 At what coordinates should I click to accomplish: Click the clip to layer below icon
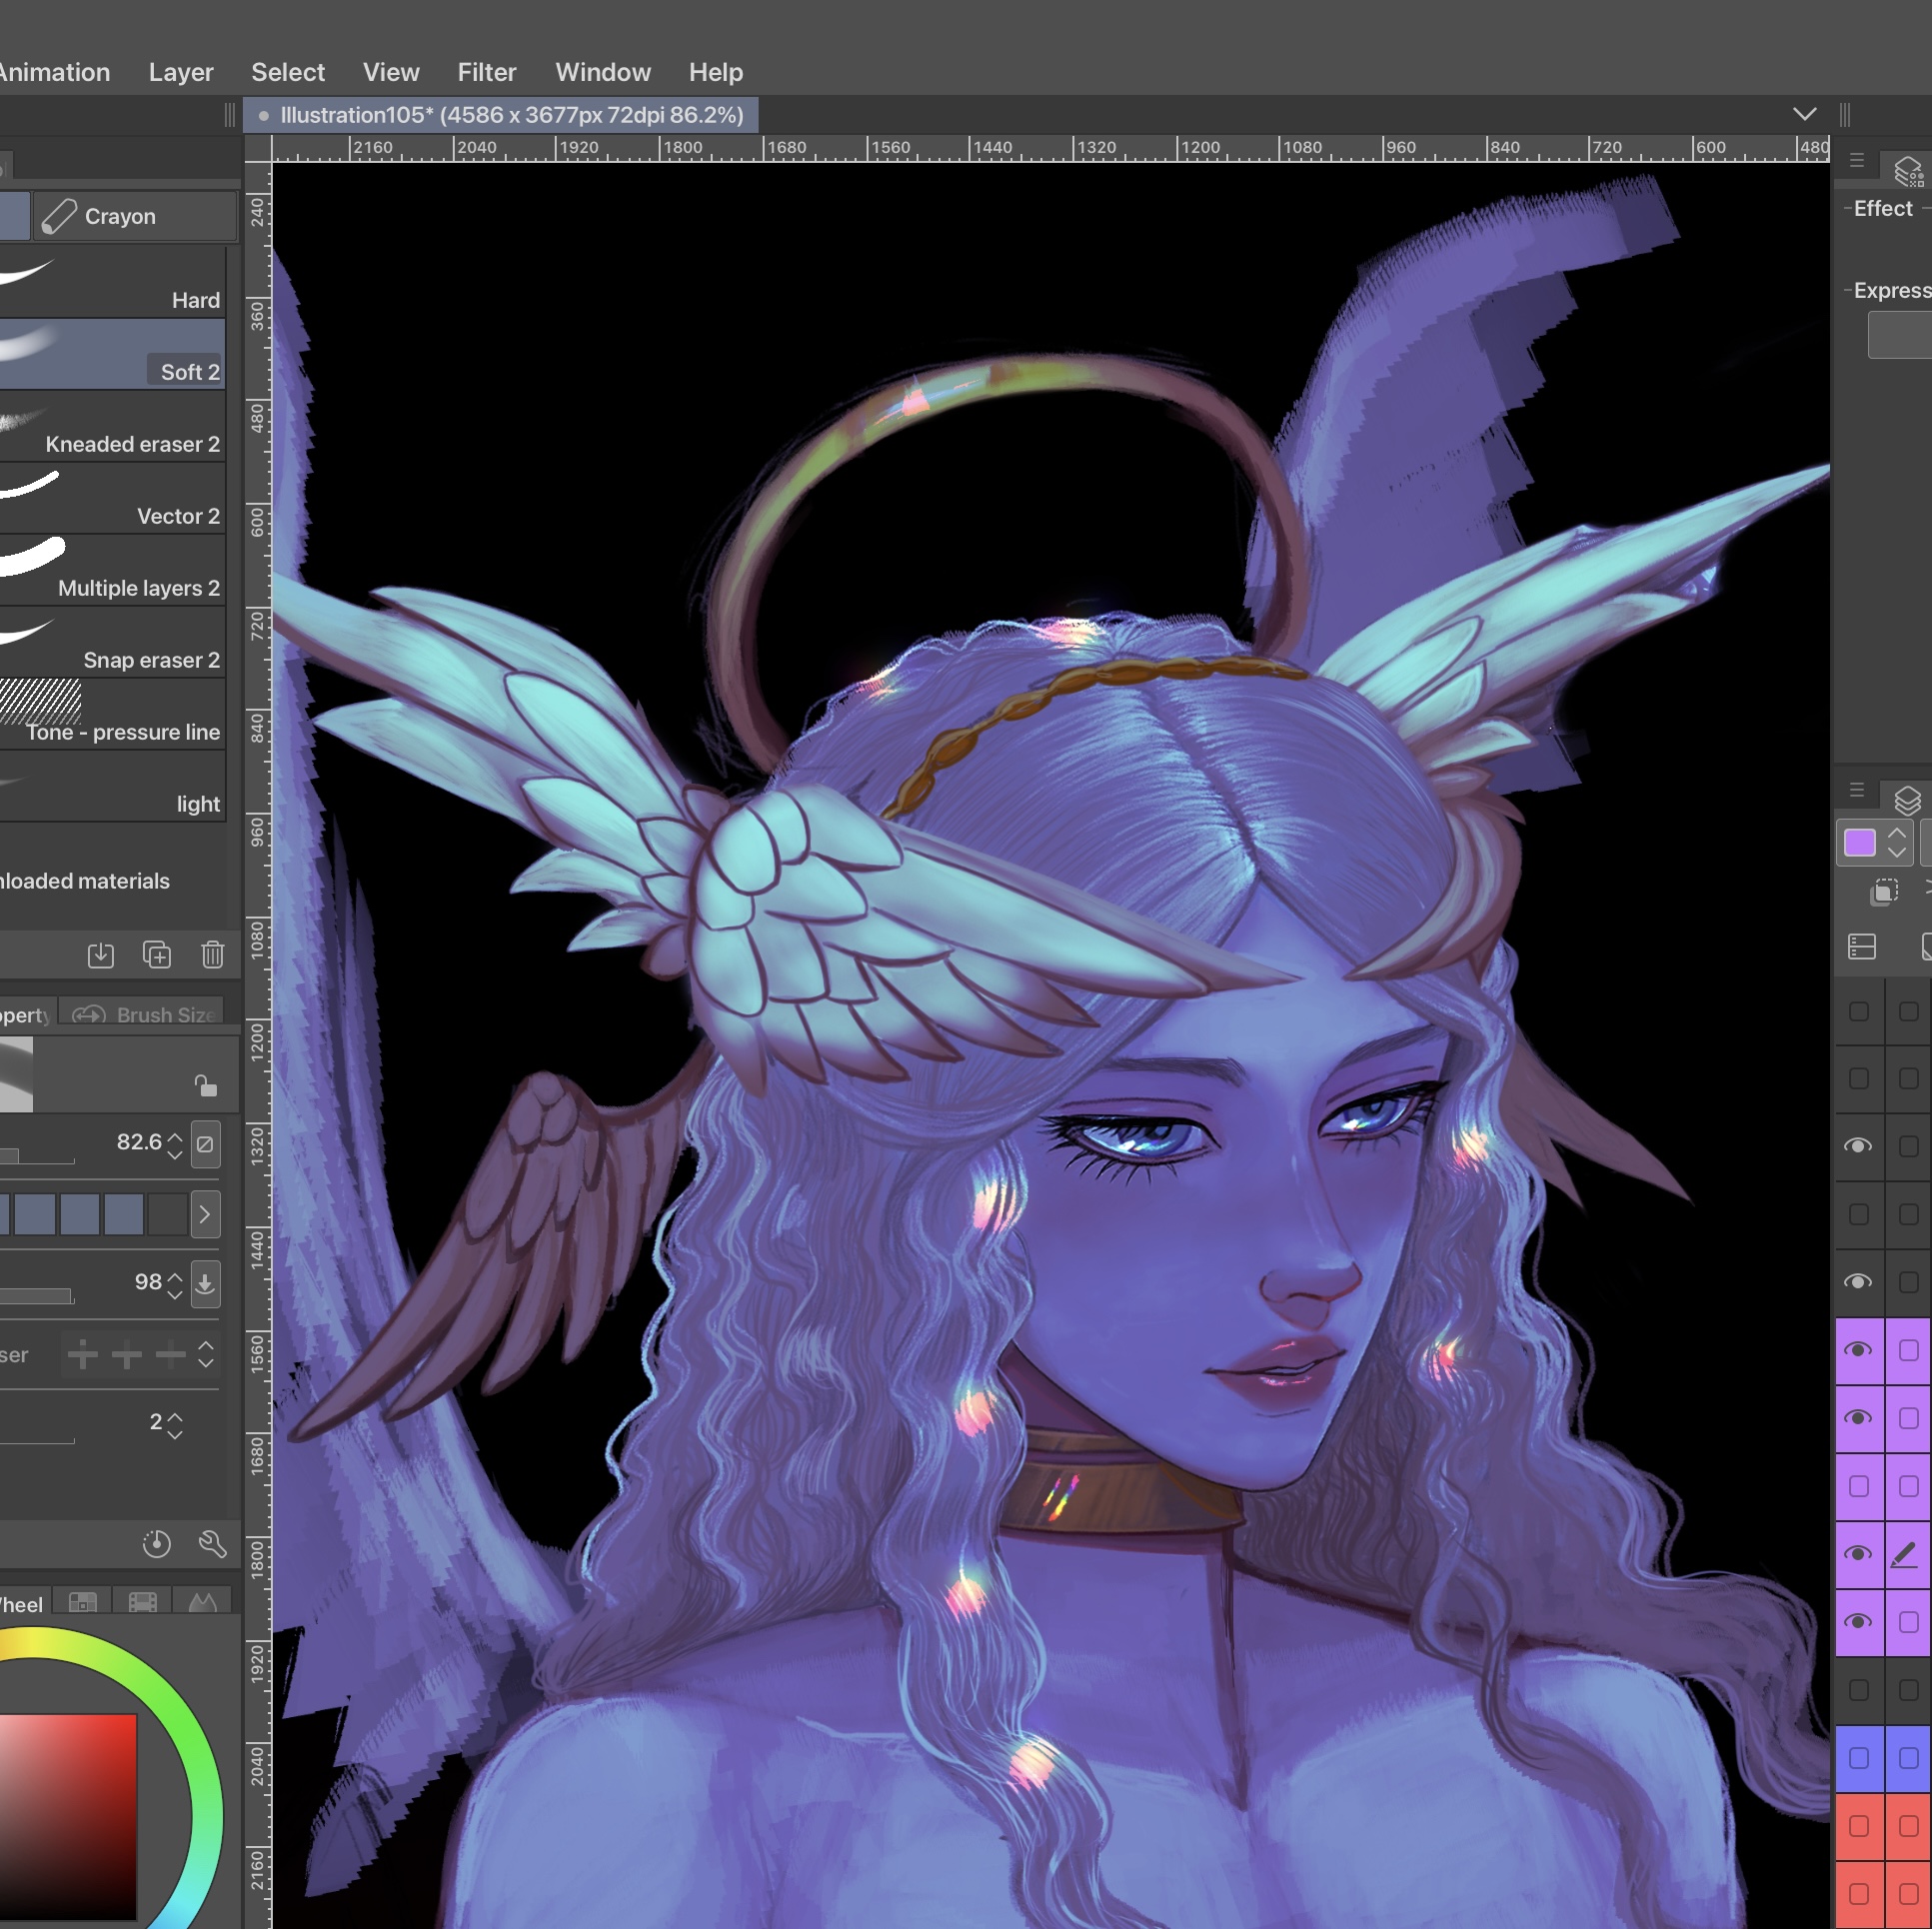click(x=1884, y=891)
